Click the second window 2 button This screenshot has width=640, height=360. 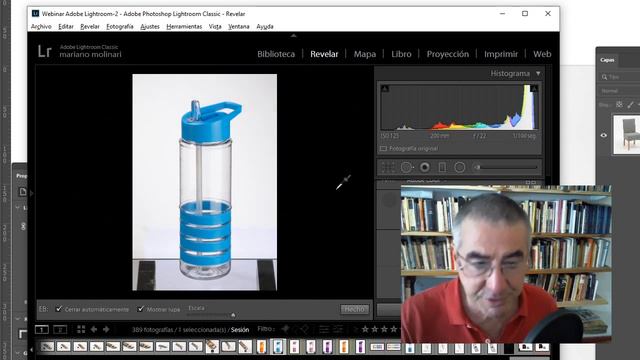pyautogui.click(x=60, y=329)
